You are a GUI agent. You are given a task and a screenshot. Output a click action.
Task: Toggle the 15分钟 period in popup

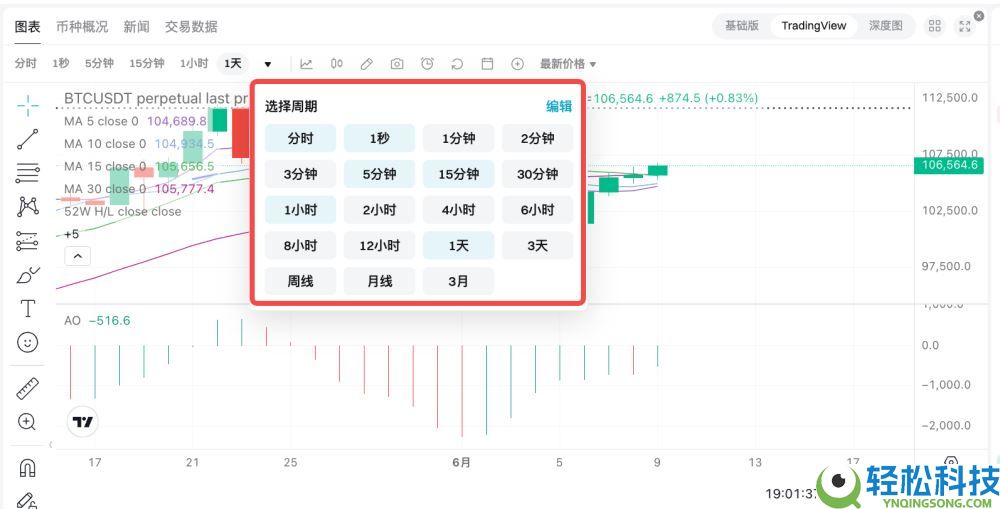459,174
